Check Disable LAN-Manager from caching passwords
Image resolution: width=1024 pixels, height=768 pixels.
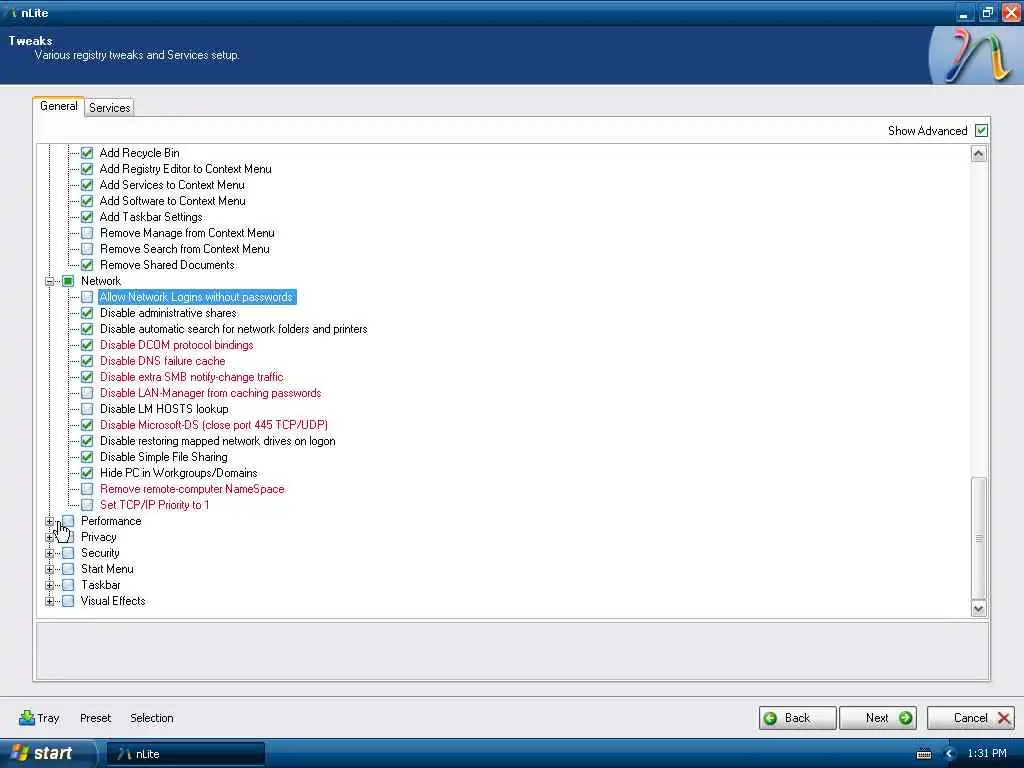click(x=87, y=393)
